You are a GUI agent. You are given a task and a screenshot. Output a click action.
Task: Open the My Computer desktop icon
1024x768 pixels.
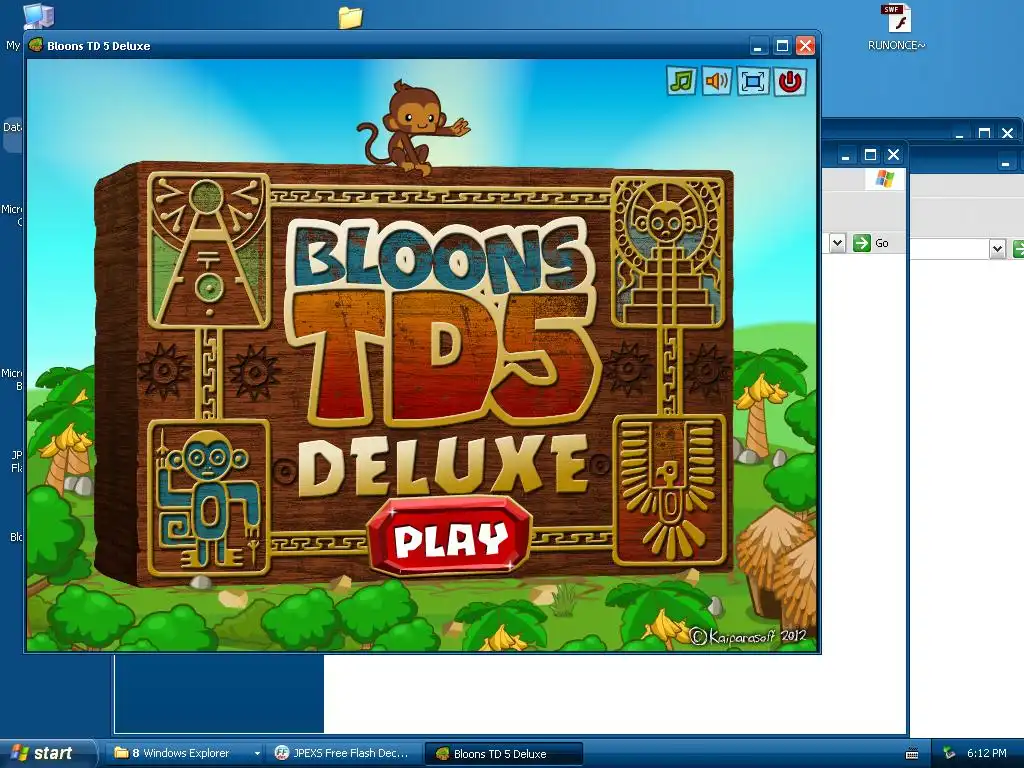point(37,16)
